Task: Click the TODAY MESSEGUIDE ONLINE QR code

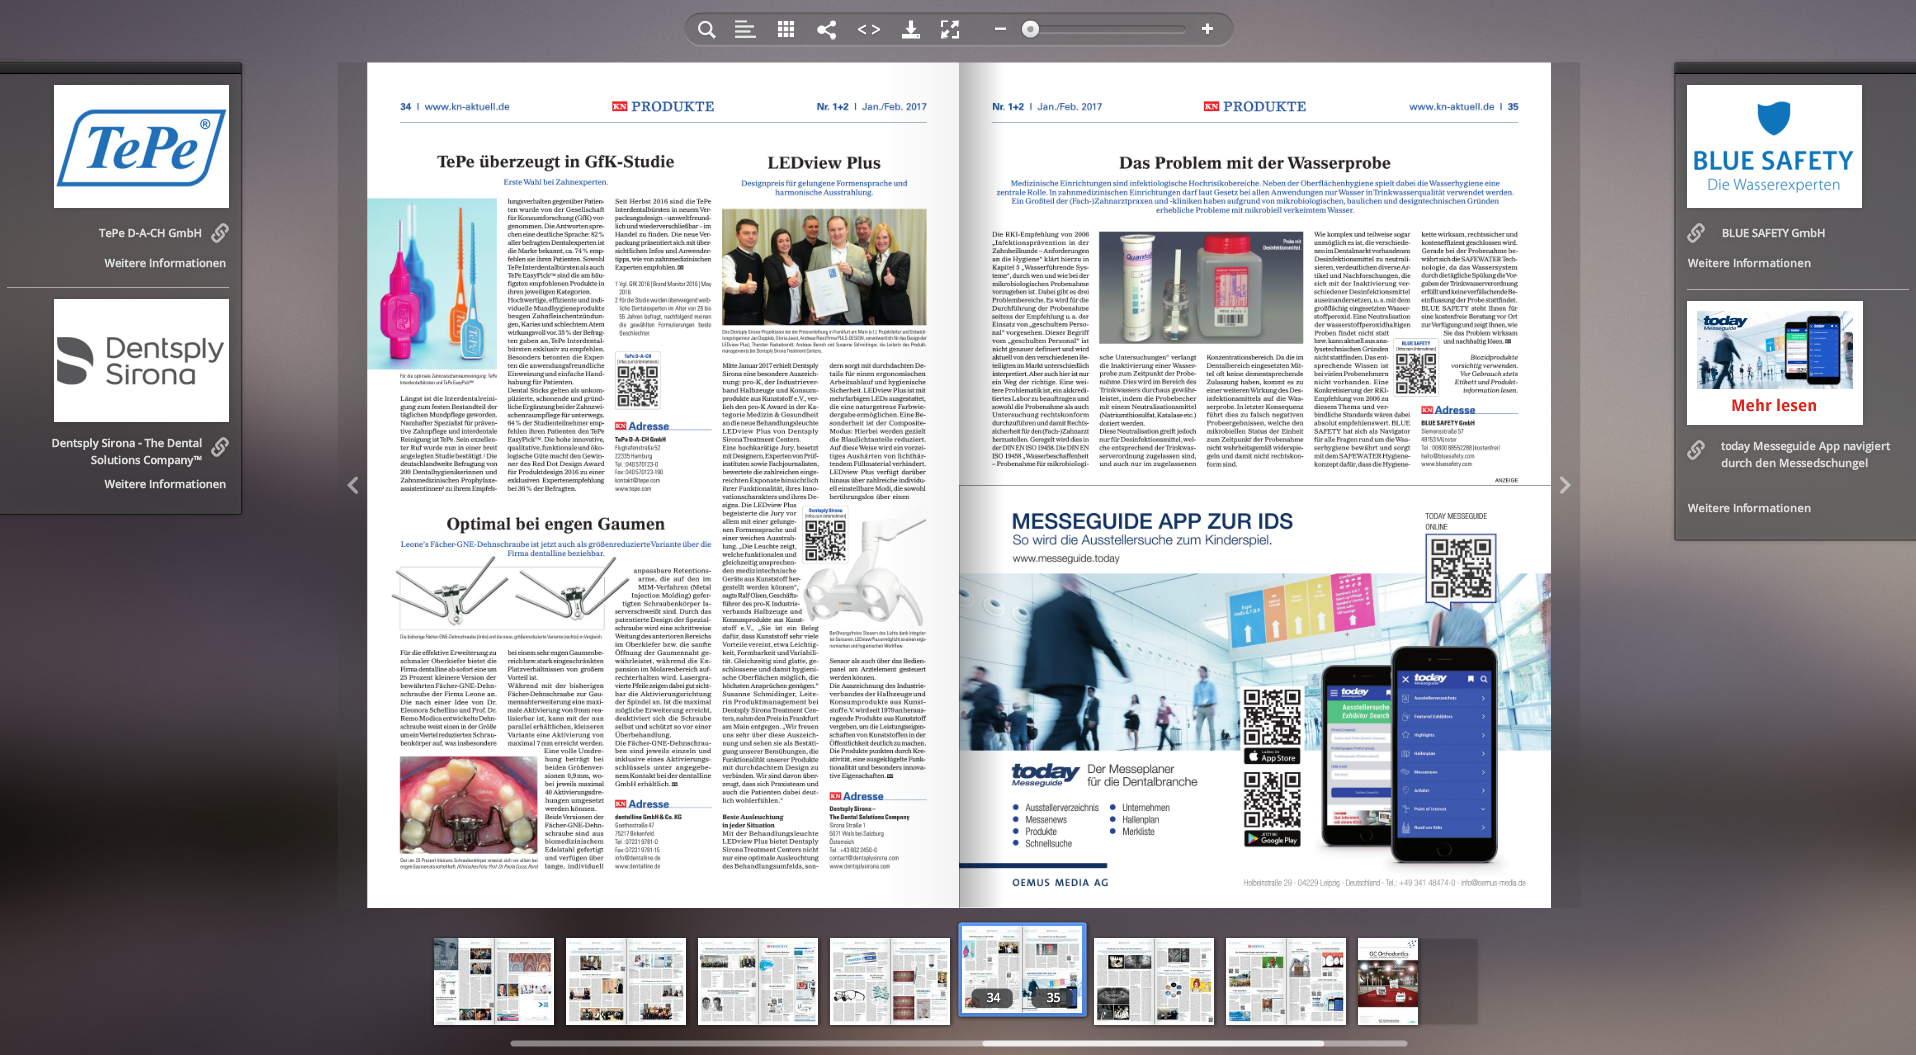Action: (x=1460, y=568)
